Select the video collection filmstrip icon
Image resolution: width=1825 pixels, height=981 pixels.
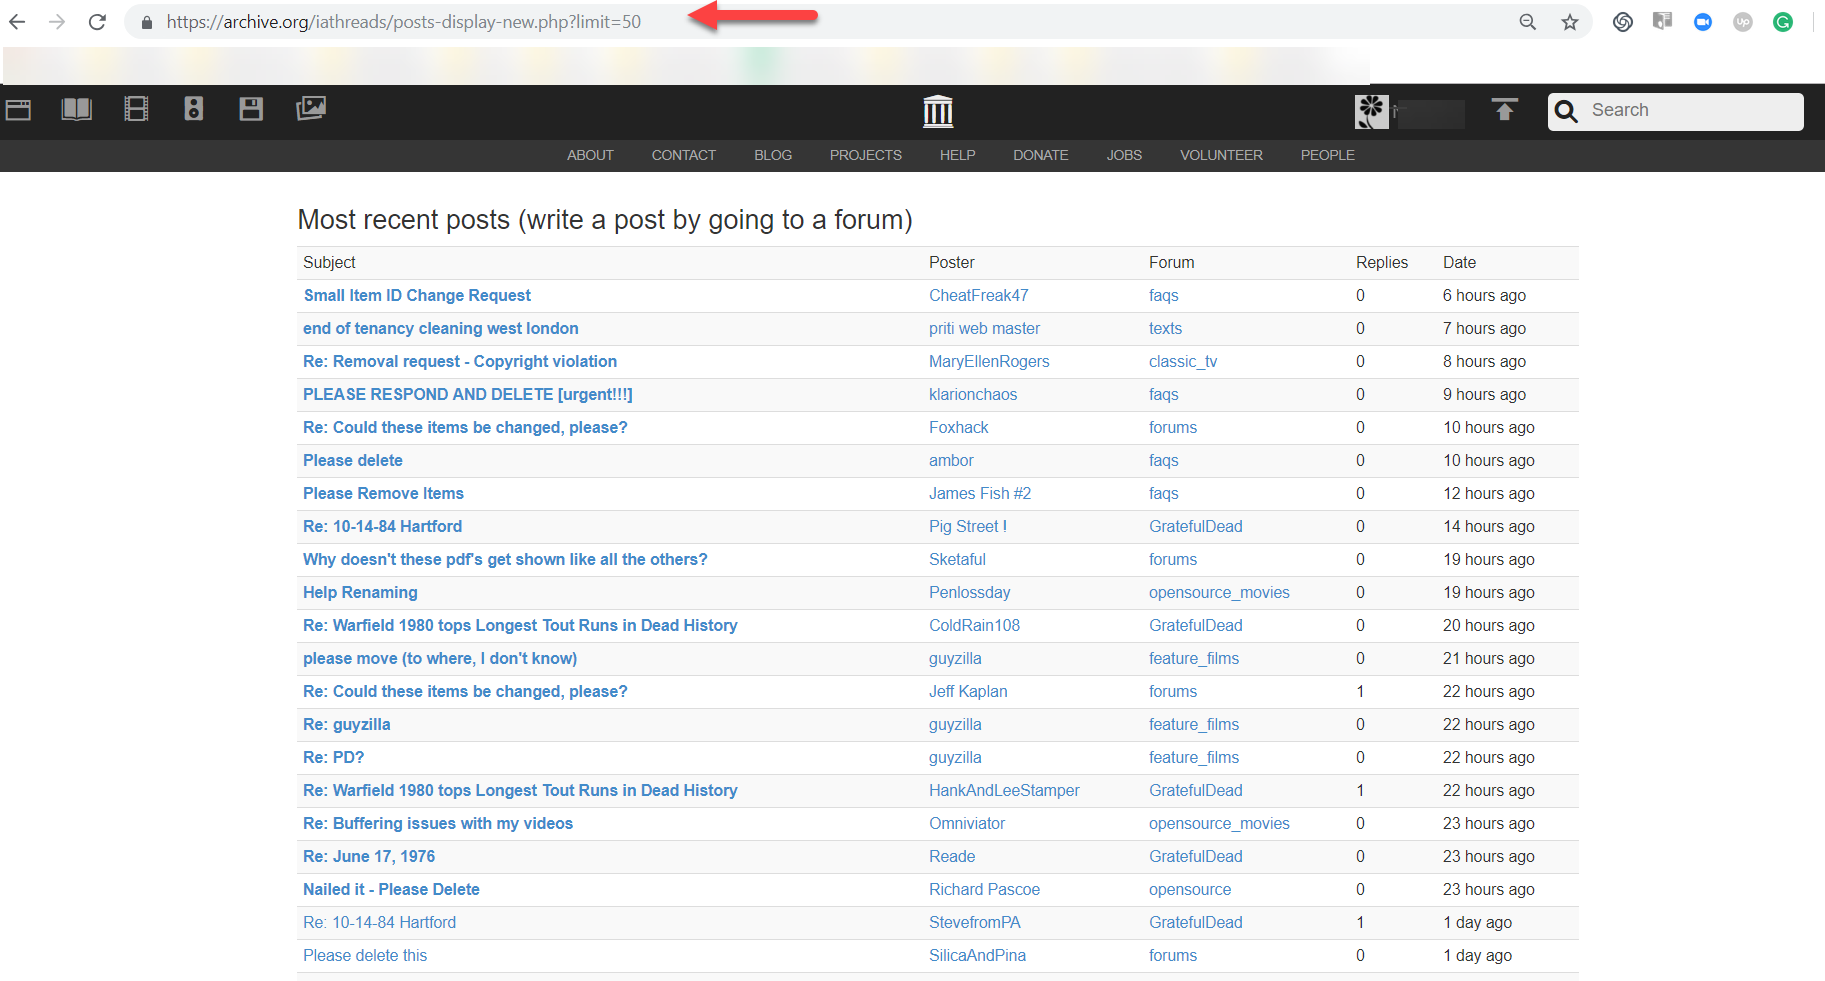(x=137, y=109)
